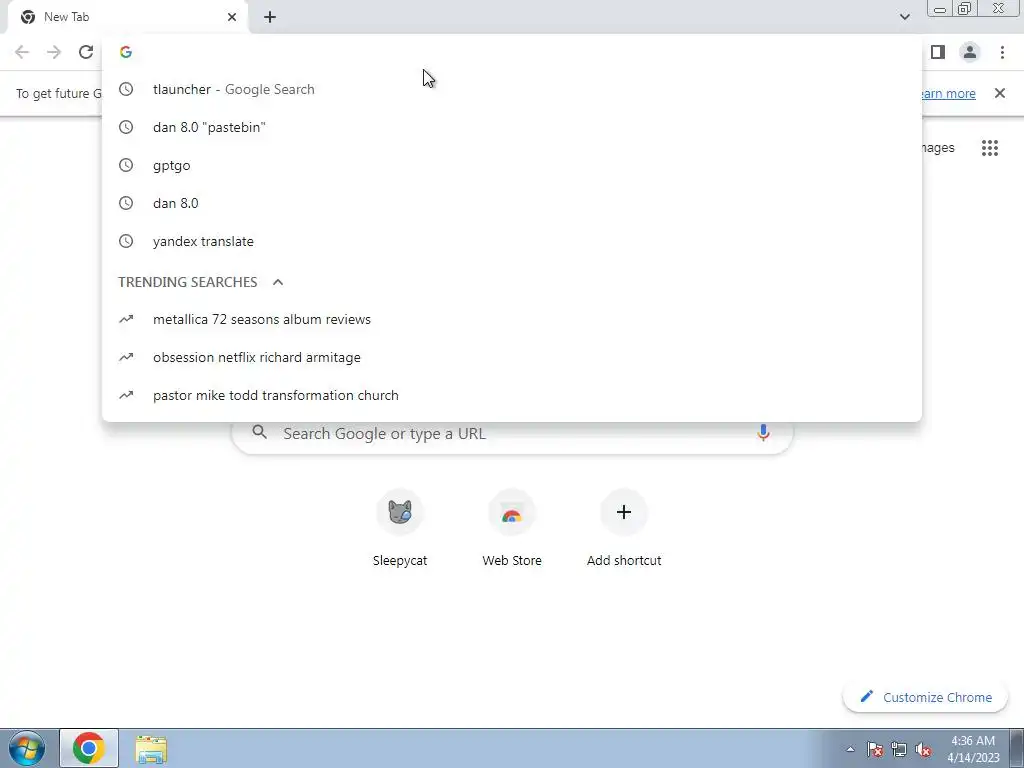The image size is (1024, 768).
Task: Click the Show desktop strip
Action: pyautogui.click(x=1016, y=748)
